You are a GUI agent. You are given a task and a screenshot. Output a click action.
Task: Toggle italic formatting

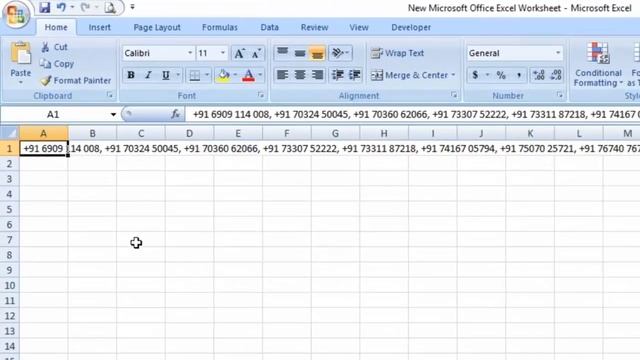148,75
